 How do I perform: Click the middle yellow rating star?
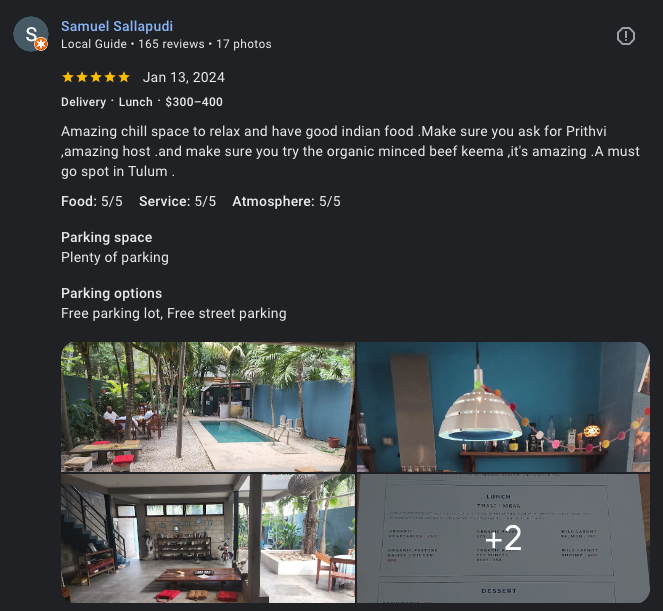96,77
